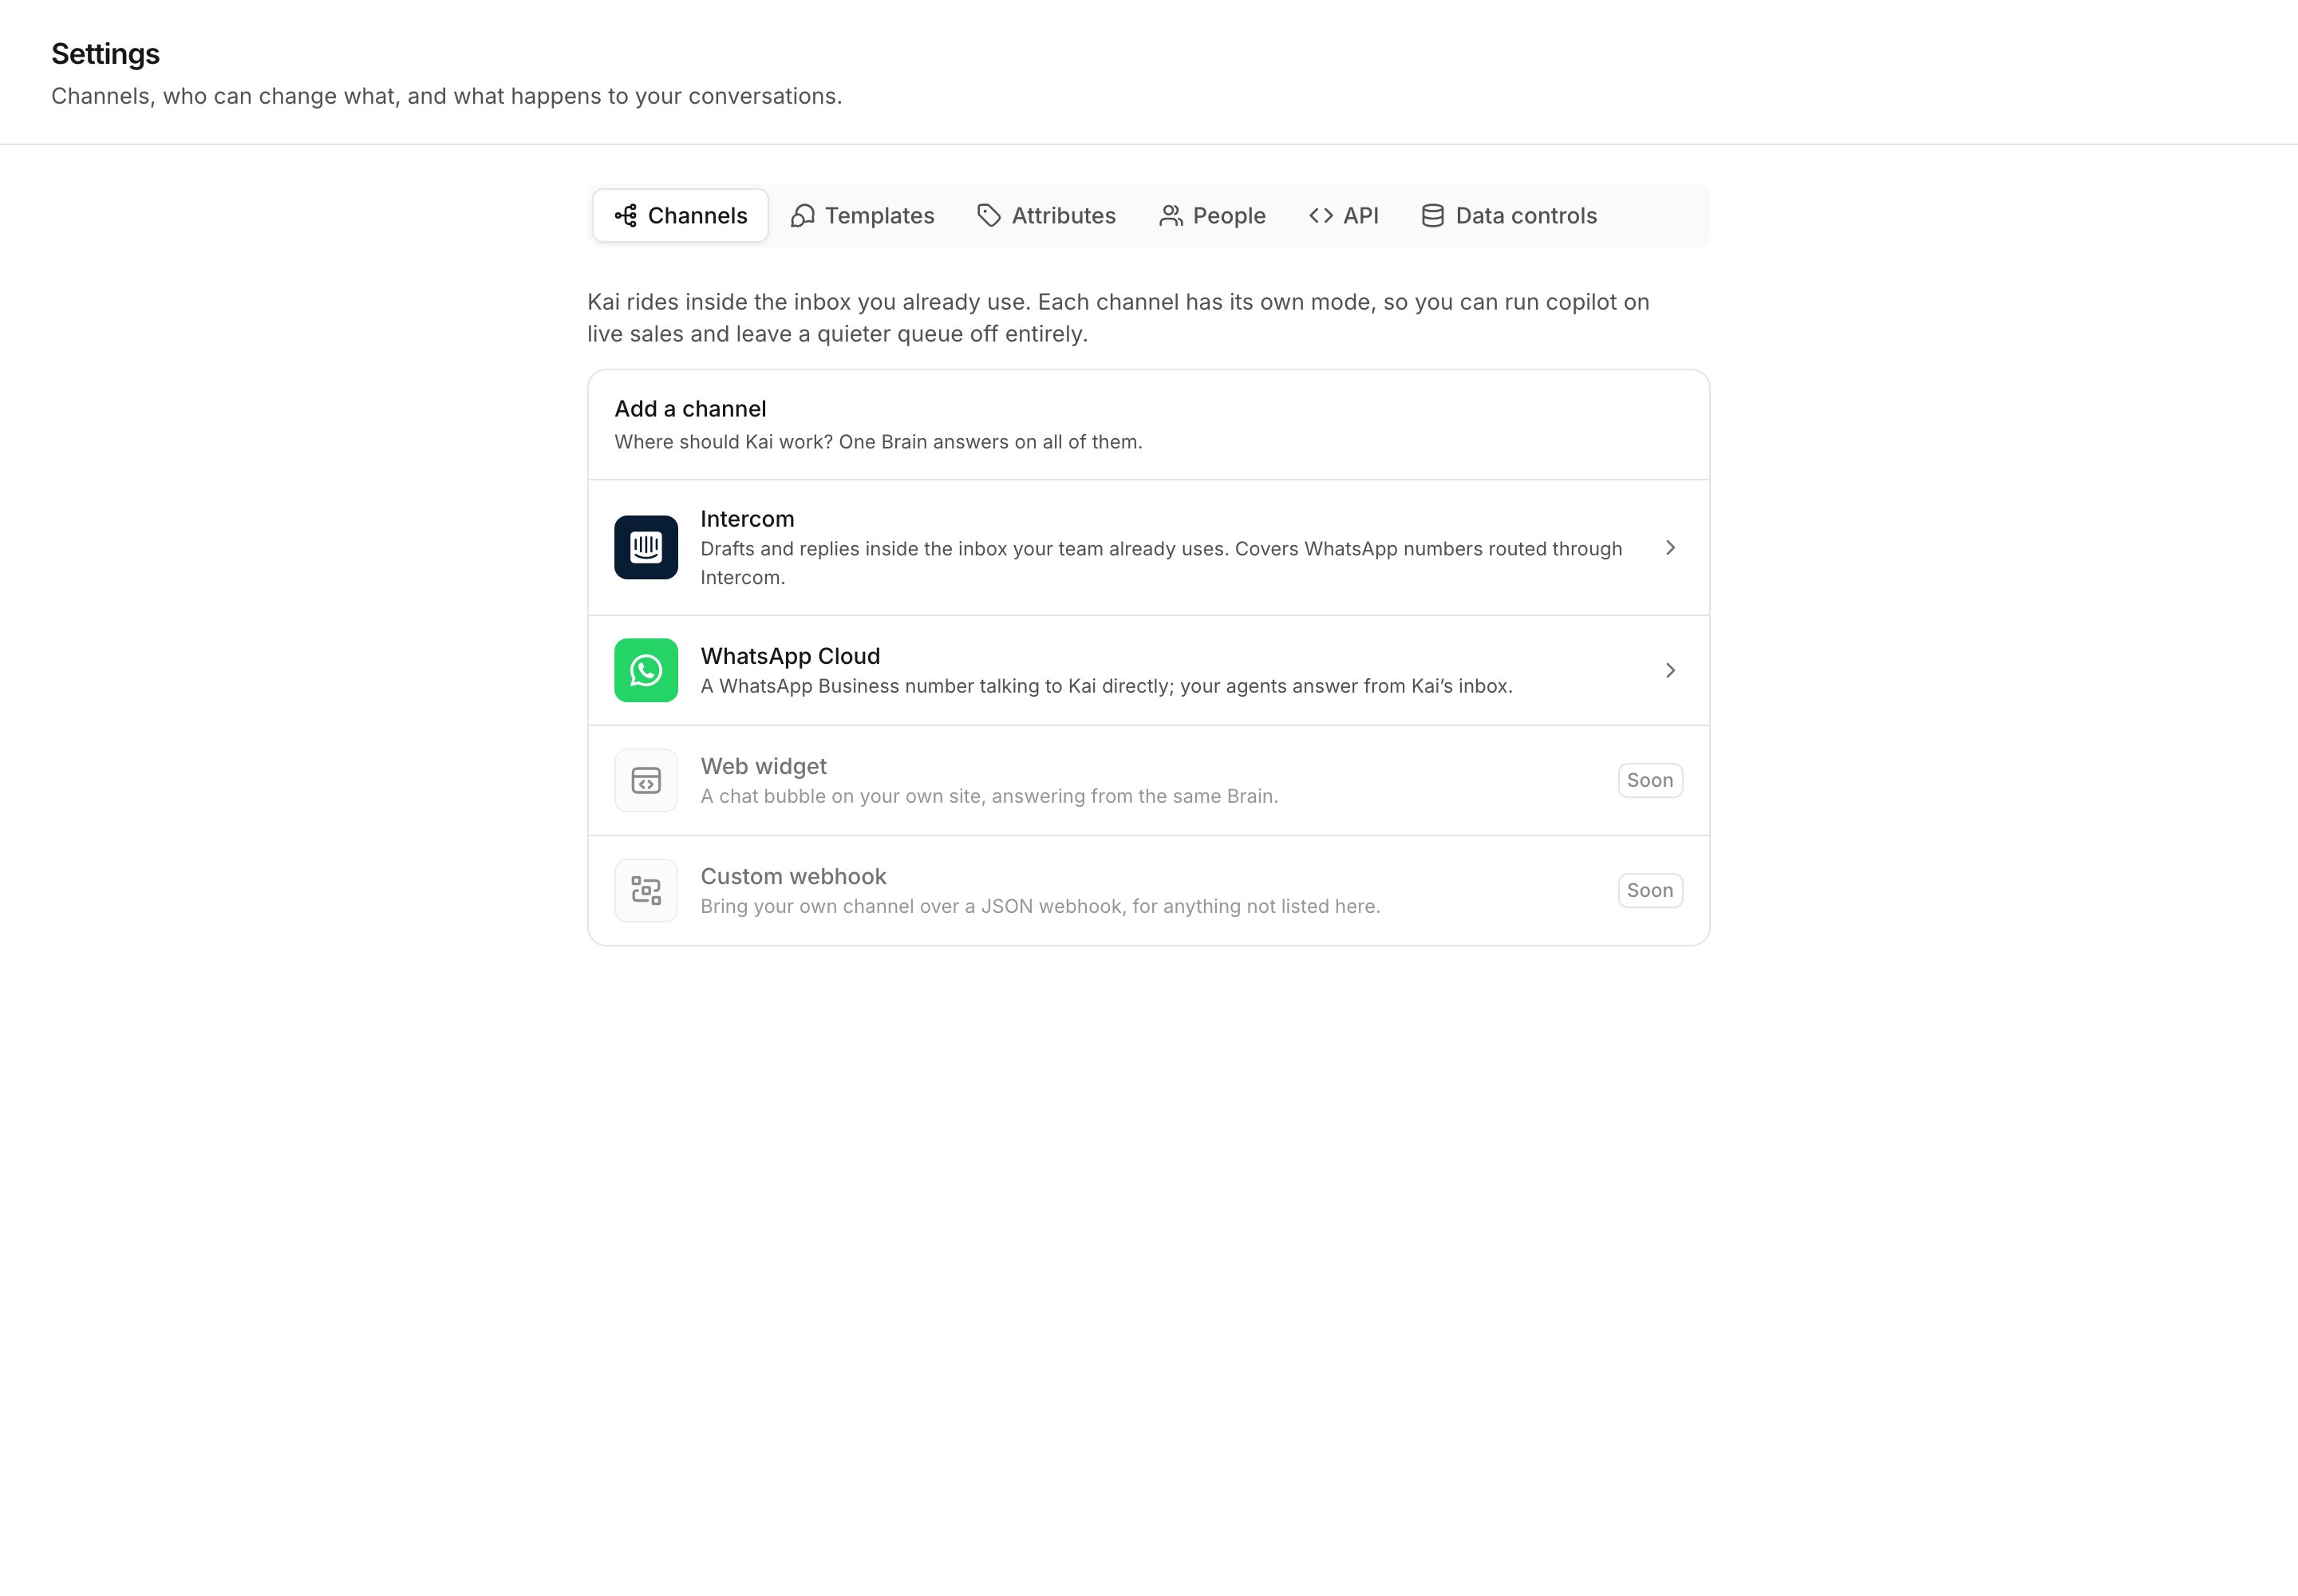2298x1596 pixels.
Task: Click the Data controls database icon
Action: tap(1433, 215)
